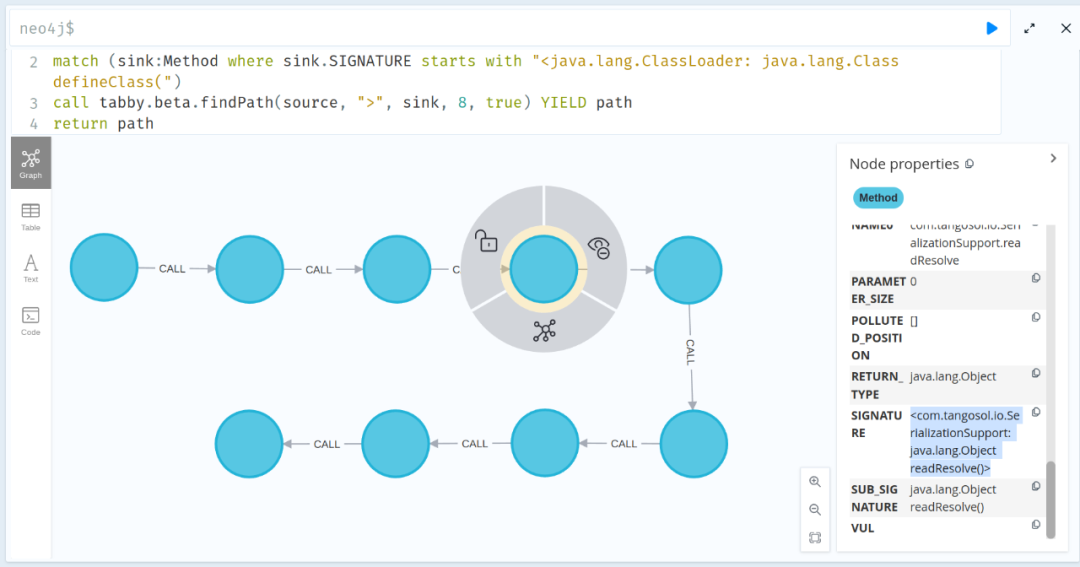Switch to the Code view tab

click(31, 321)
